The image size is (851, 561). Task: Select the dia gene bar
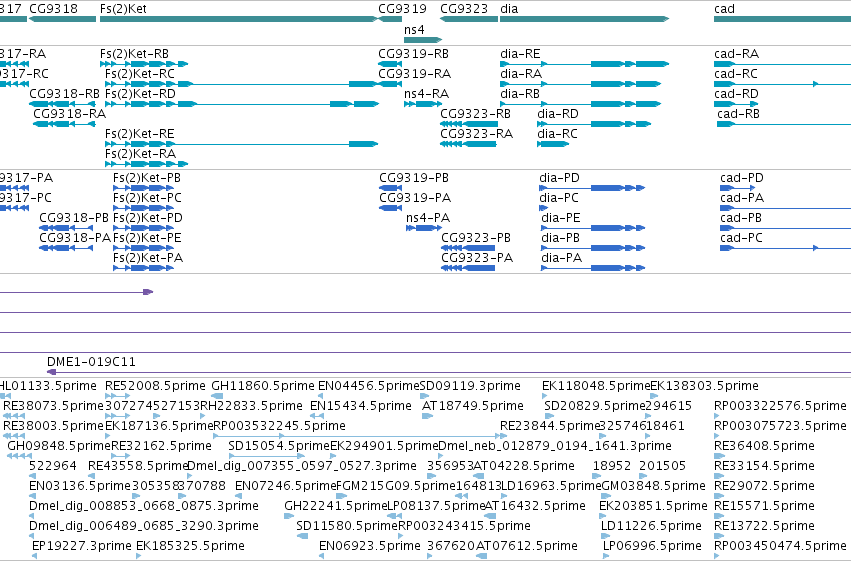click(x=584, y=19)
